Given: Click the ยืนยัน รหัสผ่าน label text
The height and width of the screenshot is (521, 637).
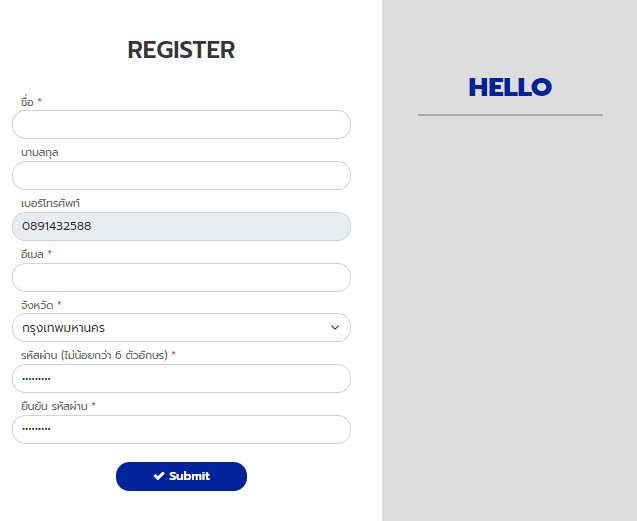Looking at the screenshot, I should point(54,406).
